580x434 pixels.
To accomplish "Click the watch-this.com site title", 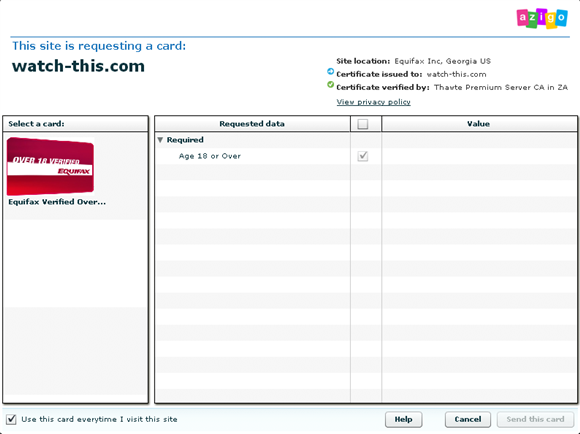I will coord(78,66).
